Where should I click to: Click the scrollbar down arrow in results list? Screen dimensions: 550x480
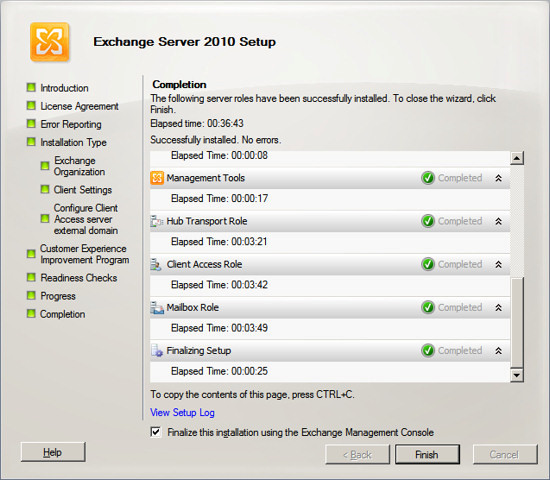point(517,375)
